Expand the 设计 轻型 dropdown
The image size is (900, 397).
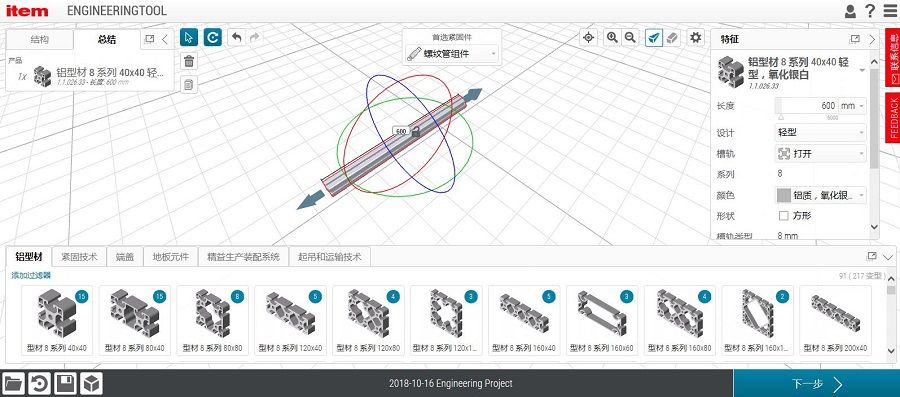(821, 133)
